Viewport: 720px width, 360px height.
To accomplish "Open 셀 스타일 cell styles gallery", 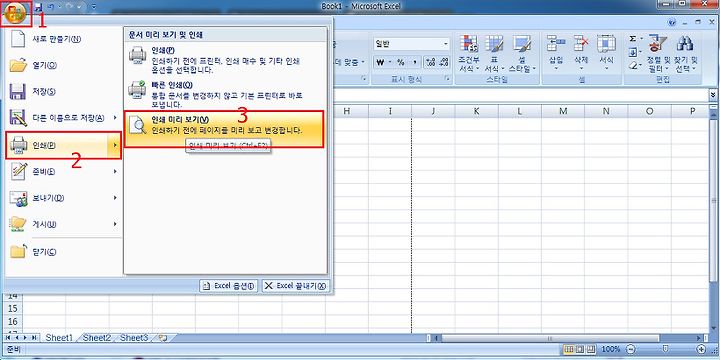I will (522, 53).
